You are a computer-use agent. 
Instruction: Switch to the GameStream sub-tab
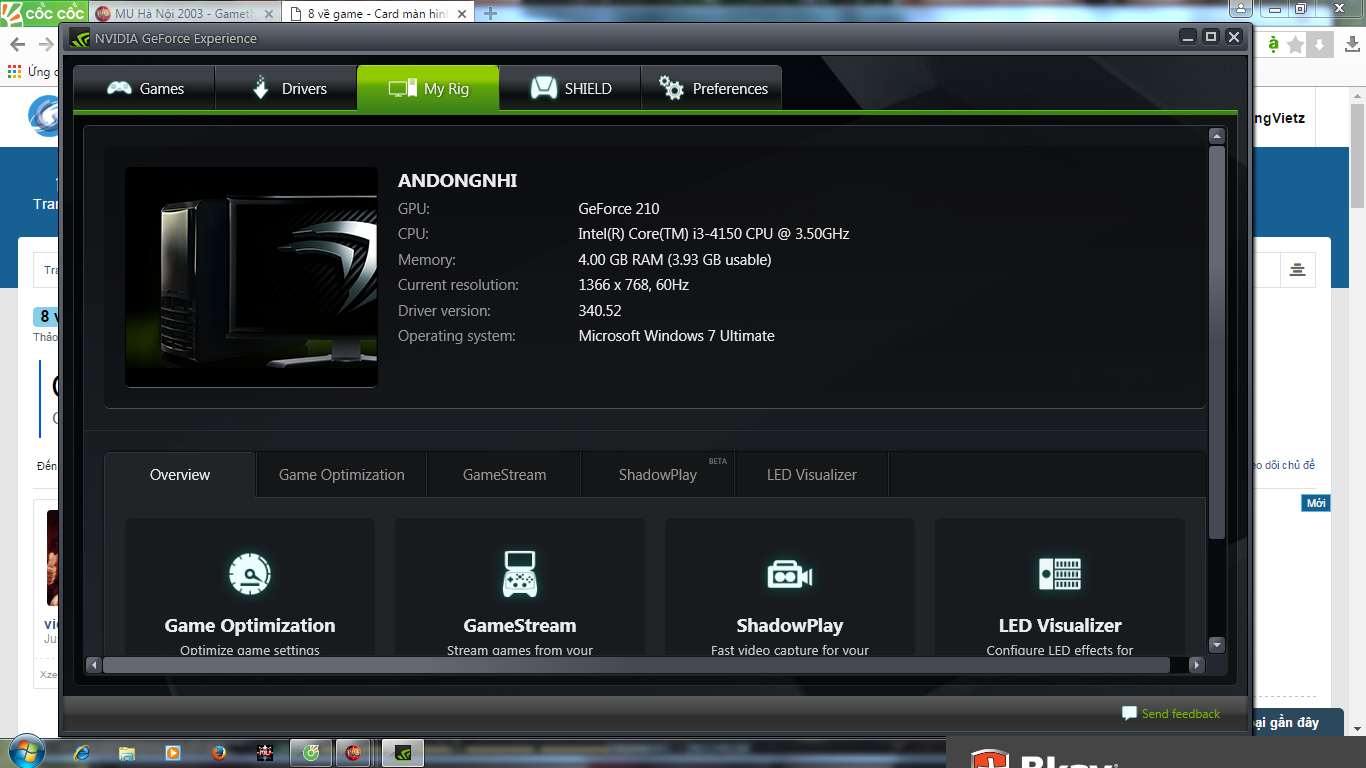[x=504, y=475]
